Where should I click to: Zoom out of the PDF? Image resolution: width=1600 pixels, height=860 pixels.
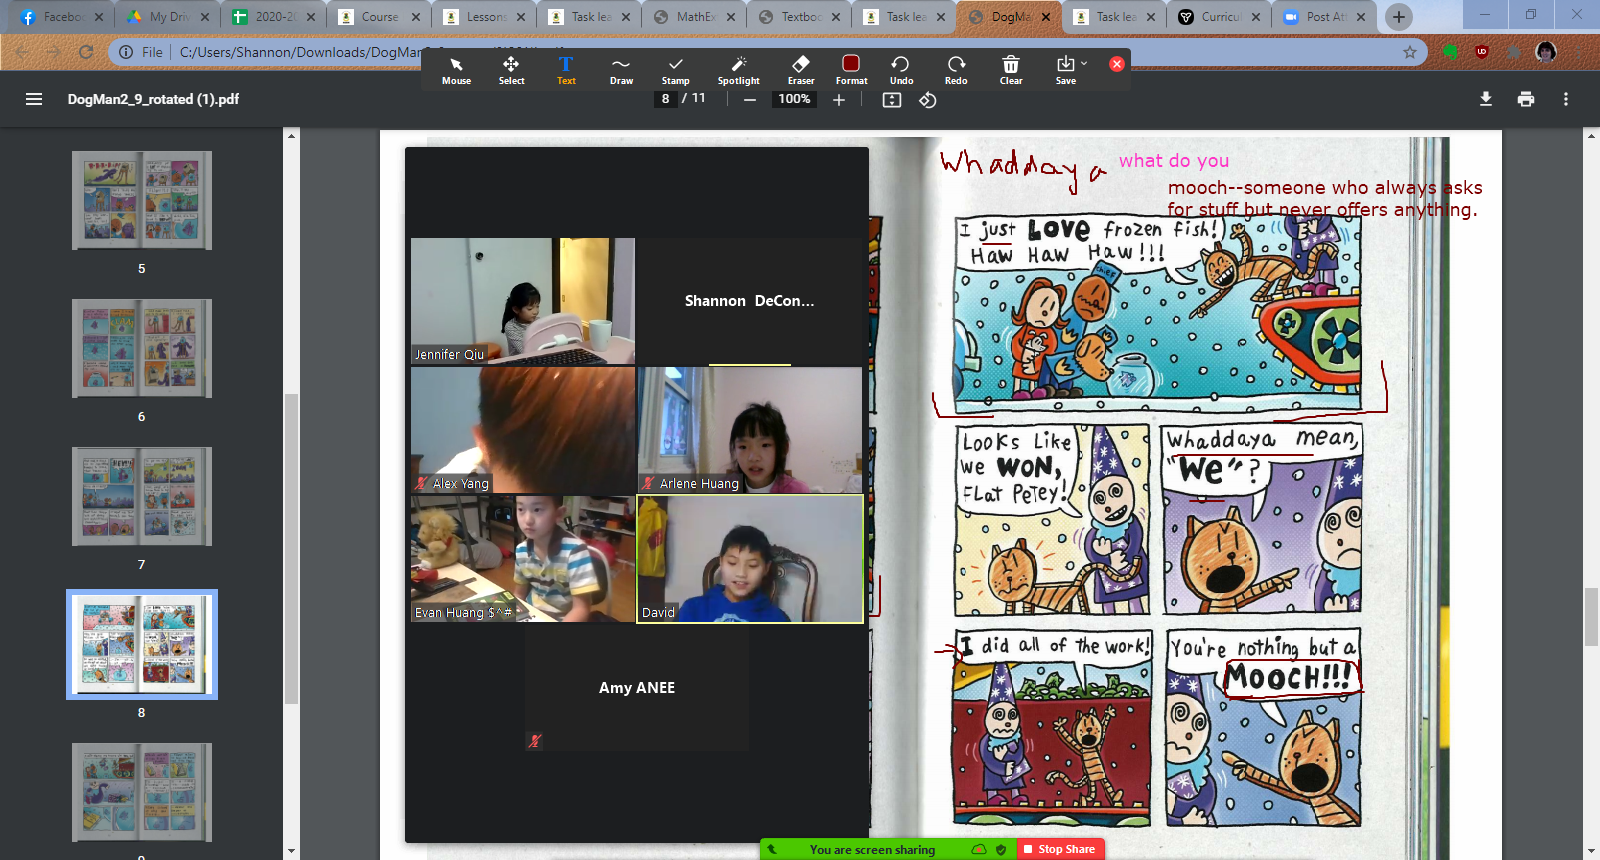pyautogui.click(x=749, y=100)
